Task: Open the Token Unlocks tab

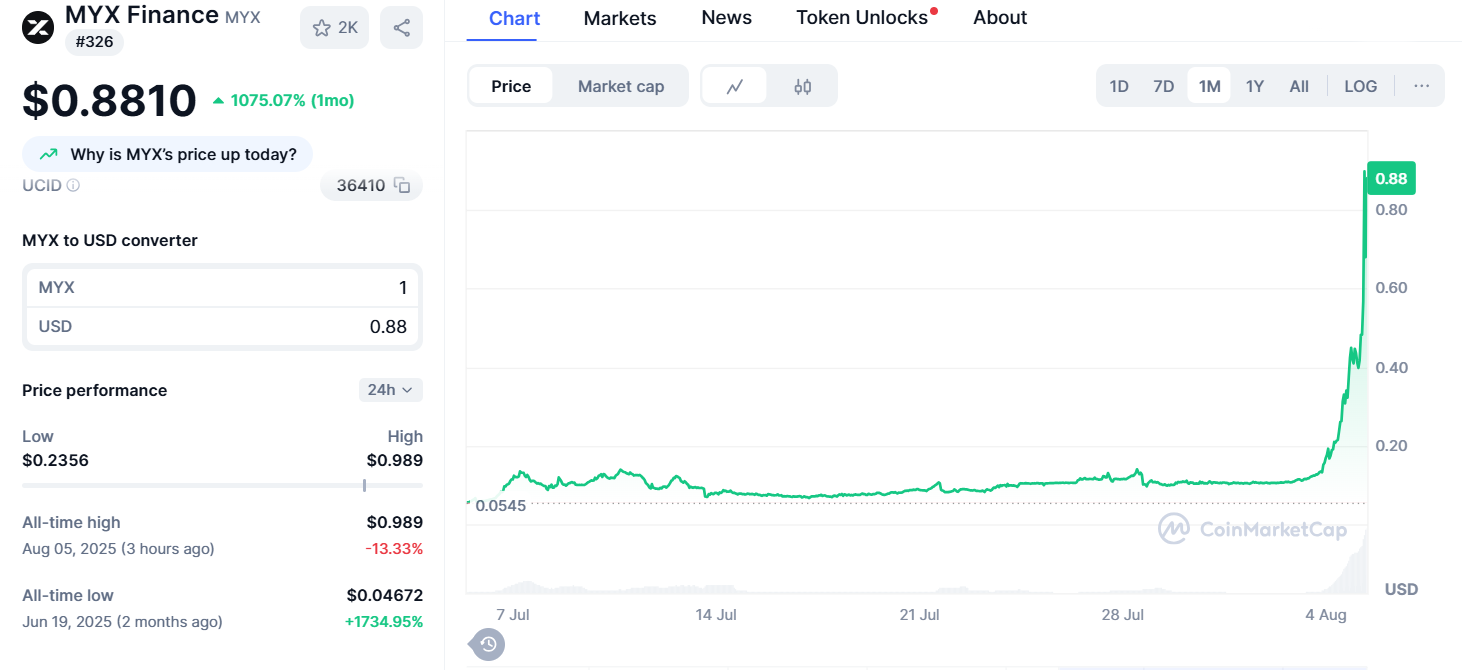Action: 861,18
